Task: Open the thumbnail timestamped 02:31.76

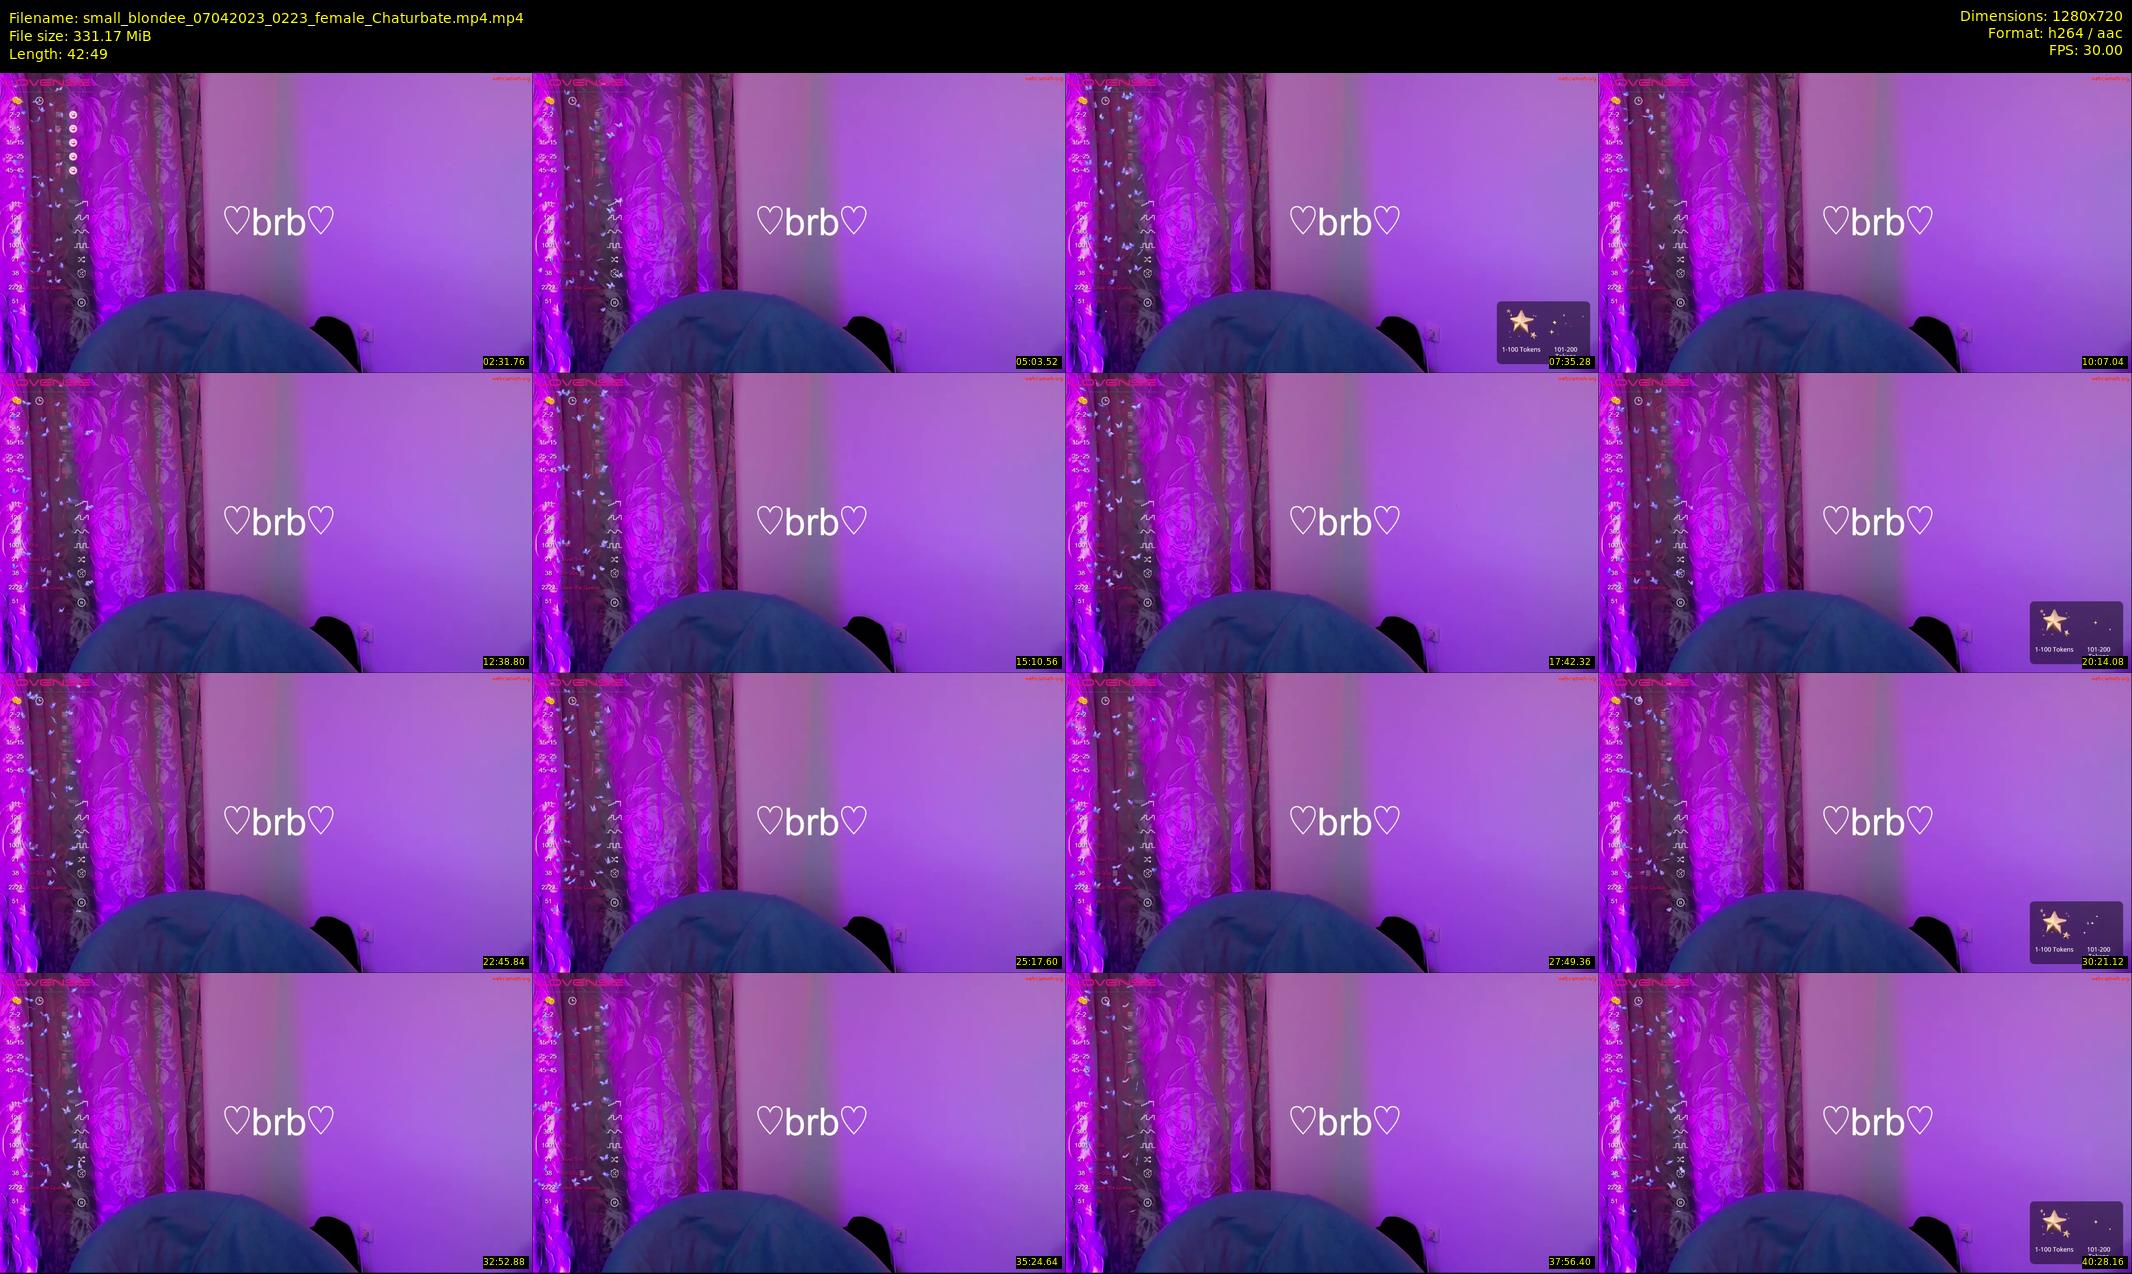Action: coord(266,222)
